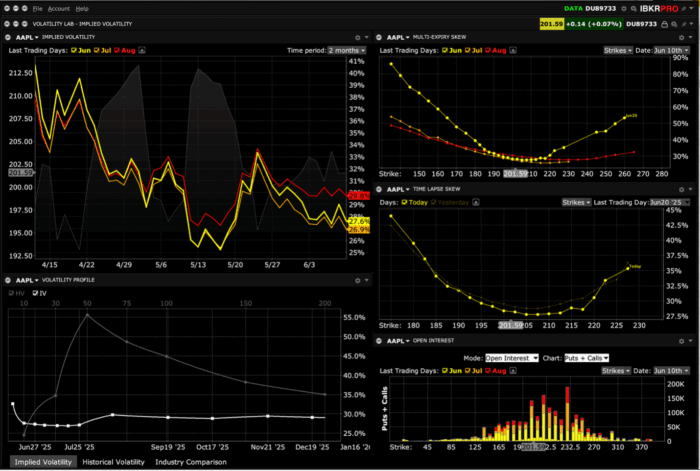Open Last Trading Day Jun20 '25 dropdown
This screenshot has width=700, height=471.
(x=669, y=203)
